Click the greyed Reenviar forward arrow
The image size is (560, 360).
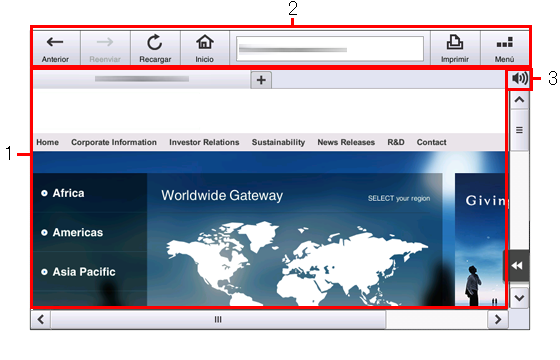[x=105, y=48]
